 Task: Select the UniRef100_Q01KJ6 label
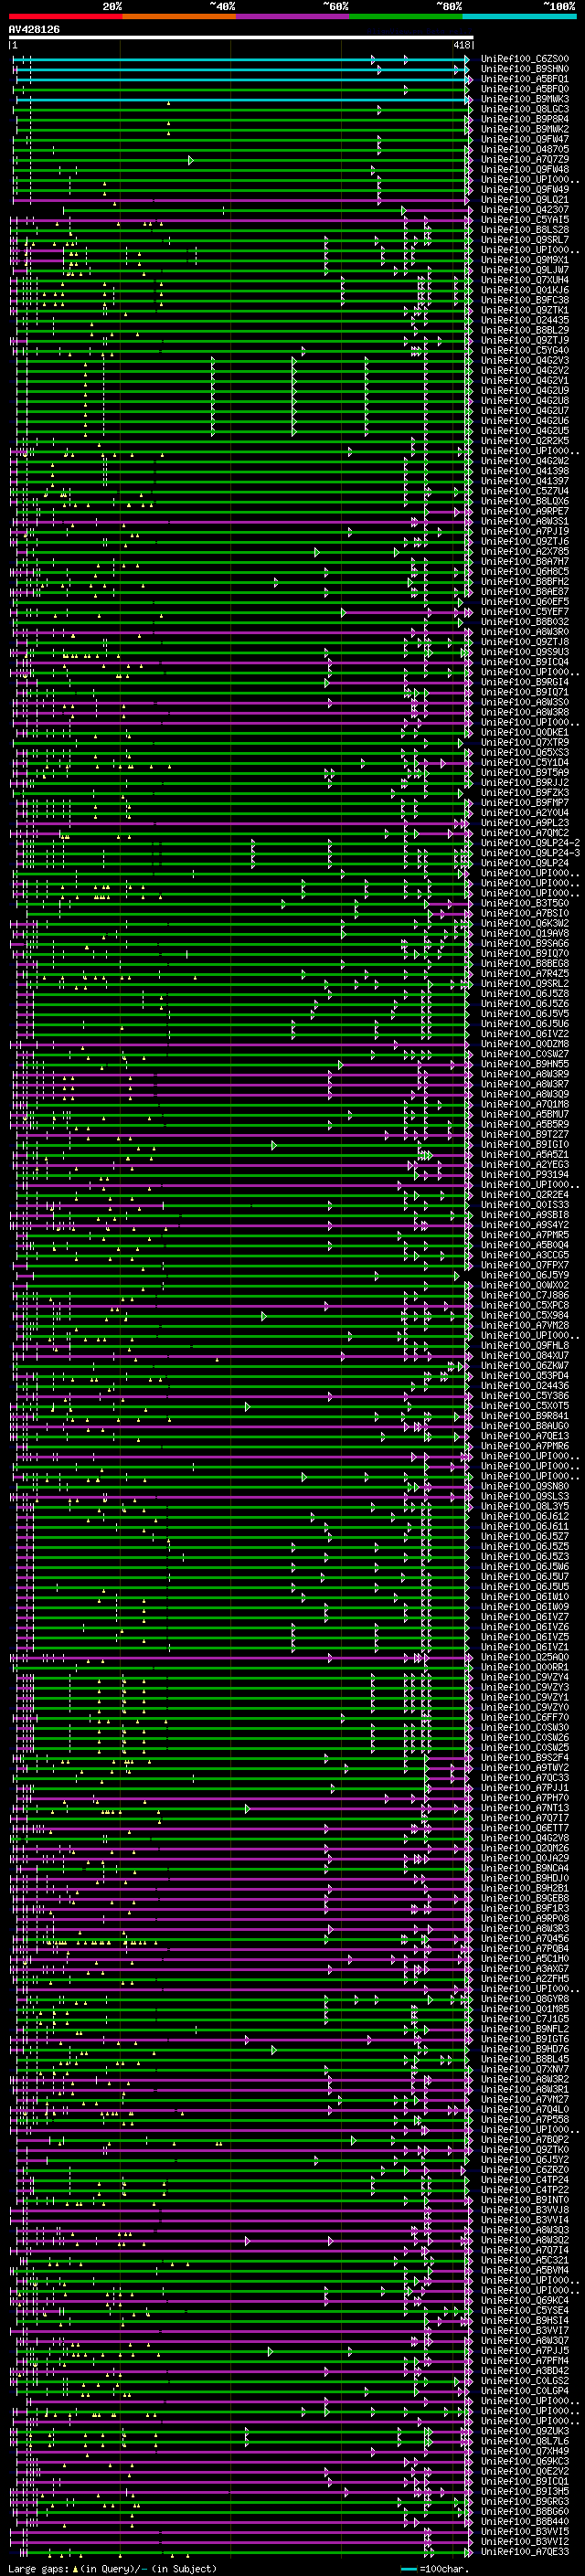click(x=525, y=290)
